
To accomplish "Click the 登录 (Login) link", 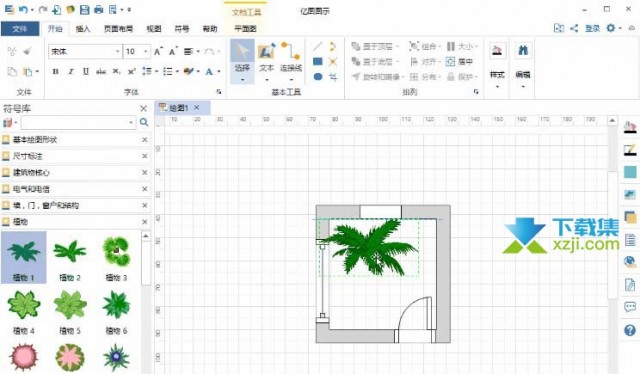I will pos(592,28).
